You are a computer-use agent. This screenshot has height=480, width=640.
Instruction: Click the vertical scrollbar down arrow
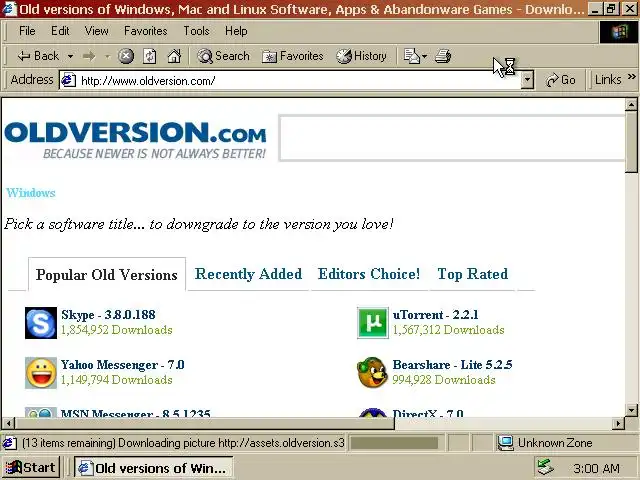[x=631, y=410]
